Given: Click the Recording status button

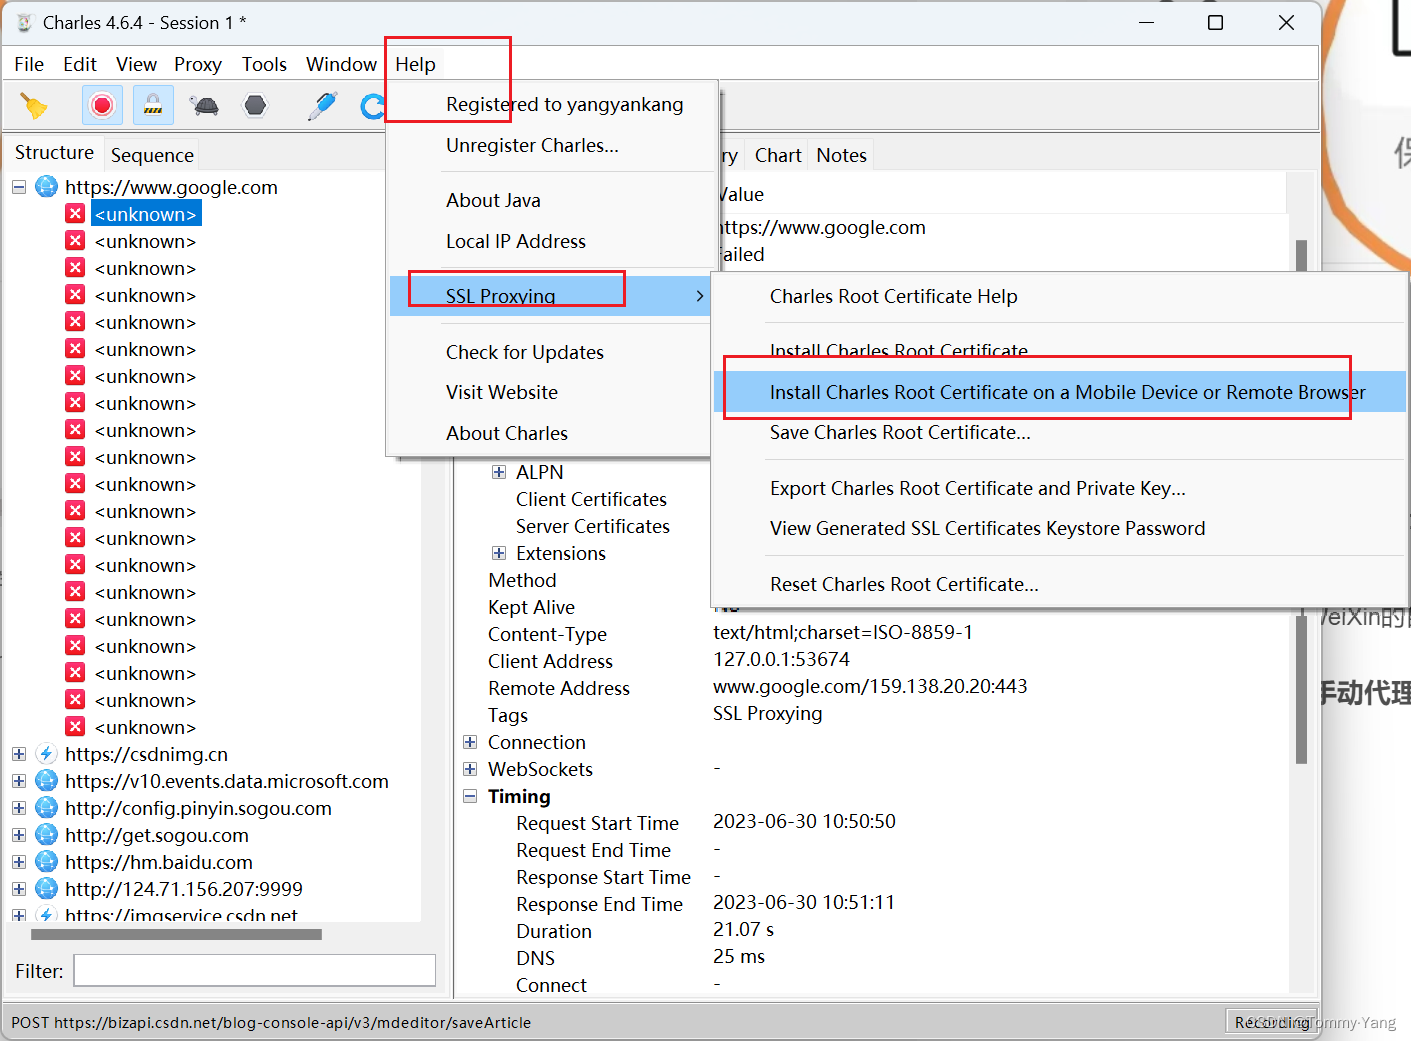Looking at the screenshot, I should pos(1272,1021).
